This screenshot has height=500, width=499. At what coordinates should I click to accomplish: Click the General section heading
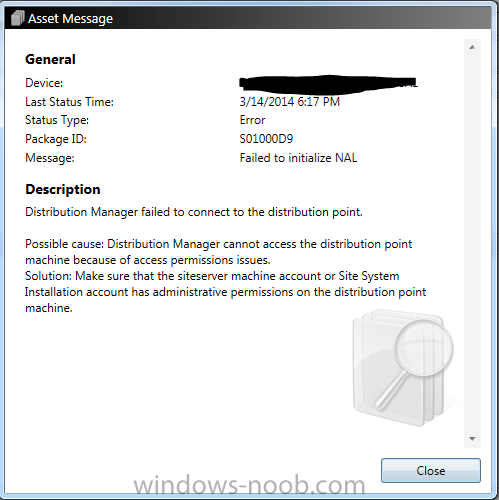click(50, 59)
